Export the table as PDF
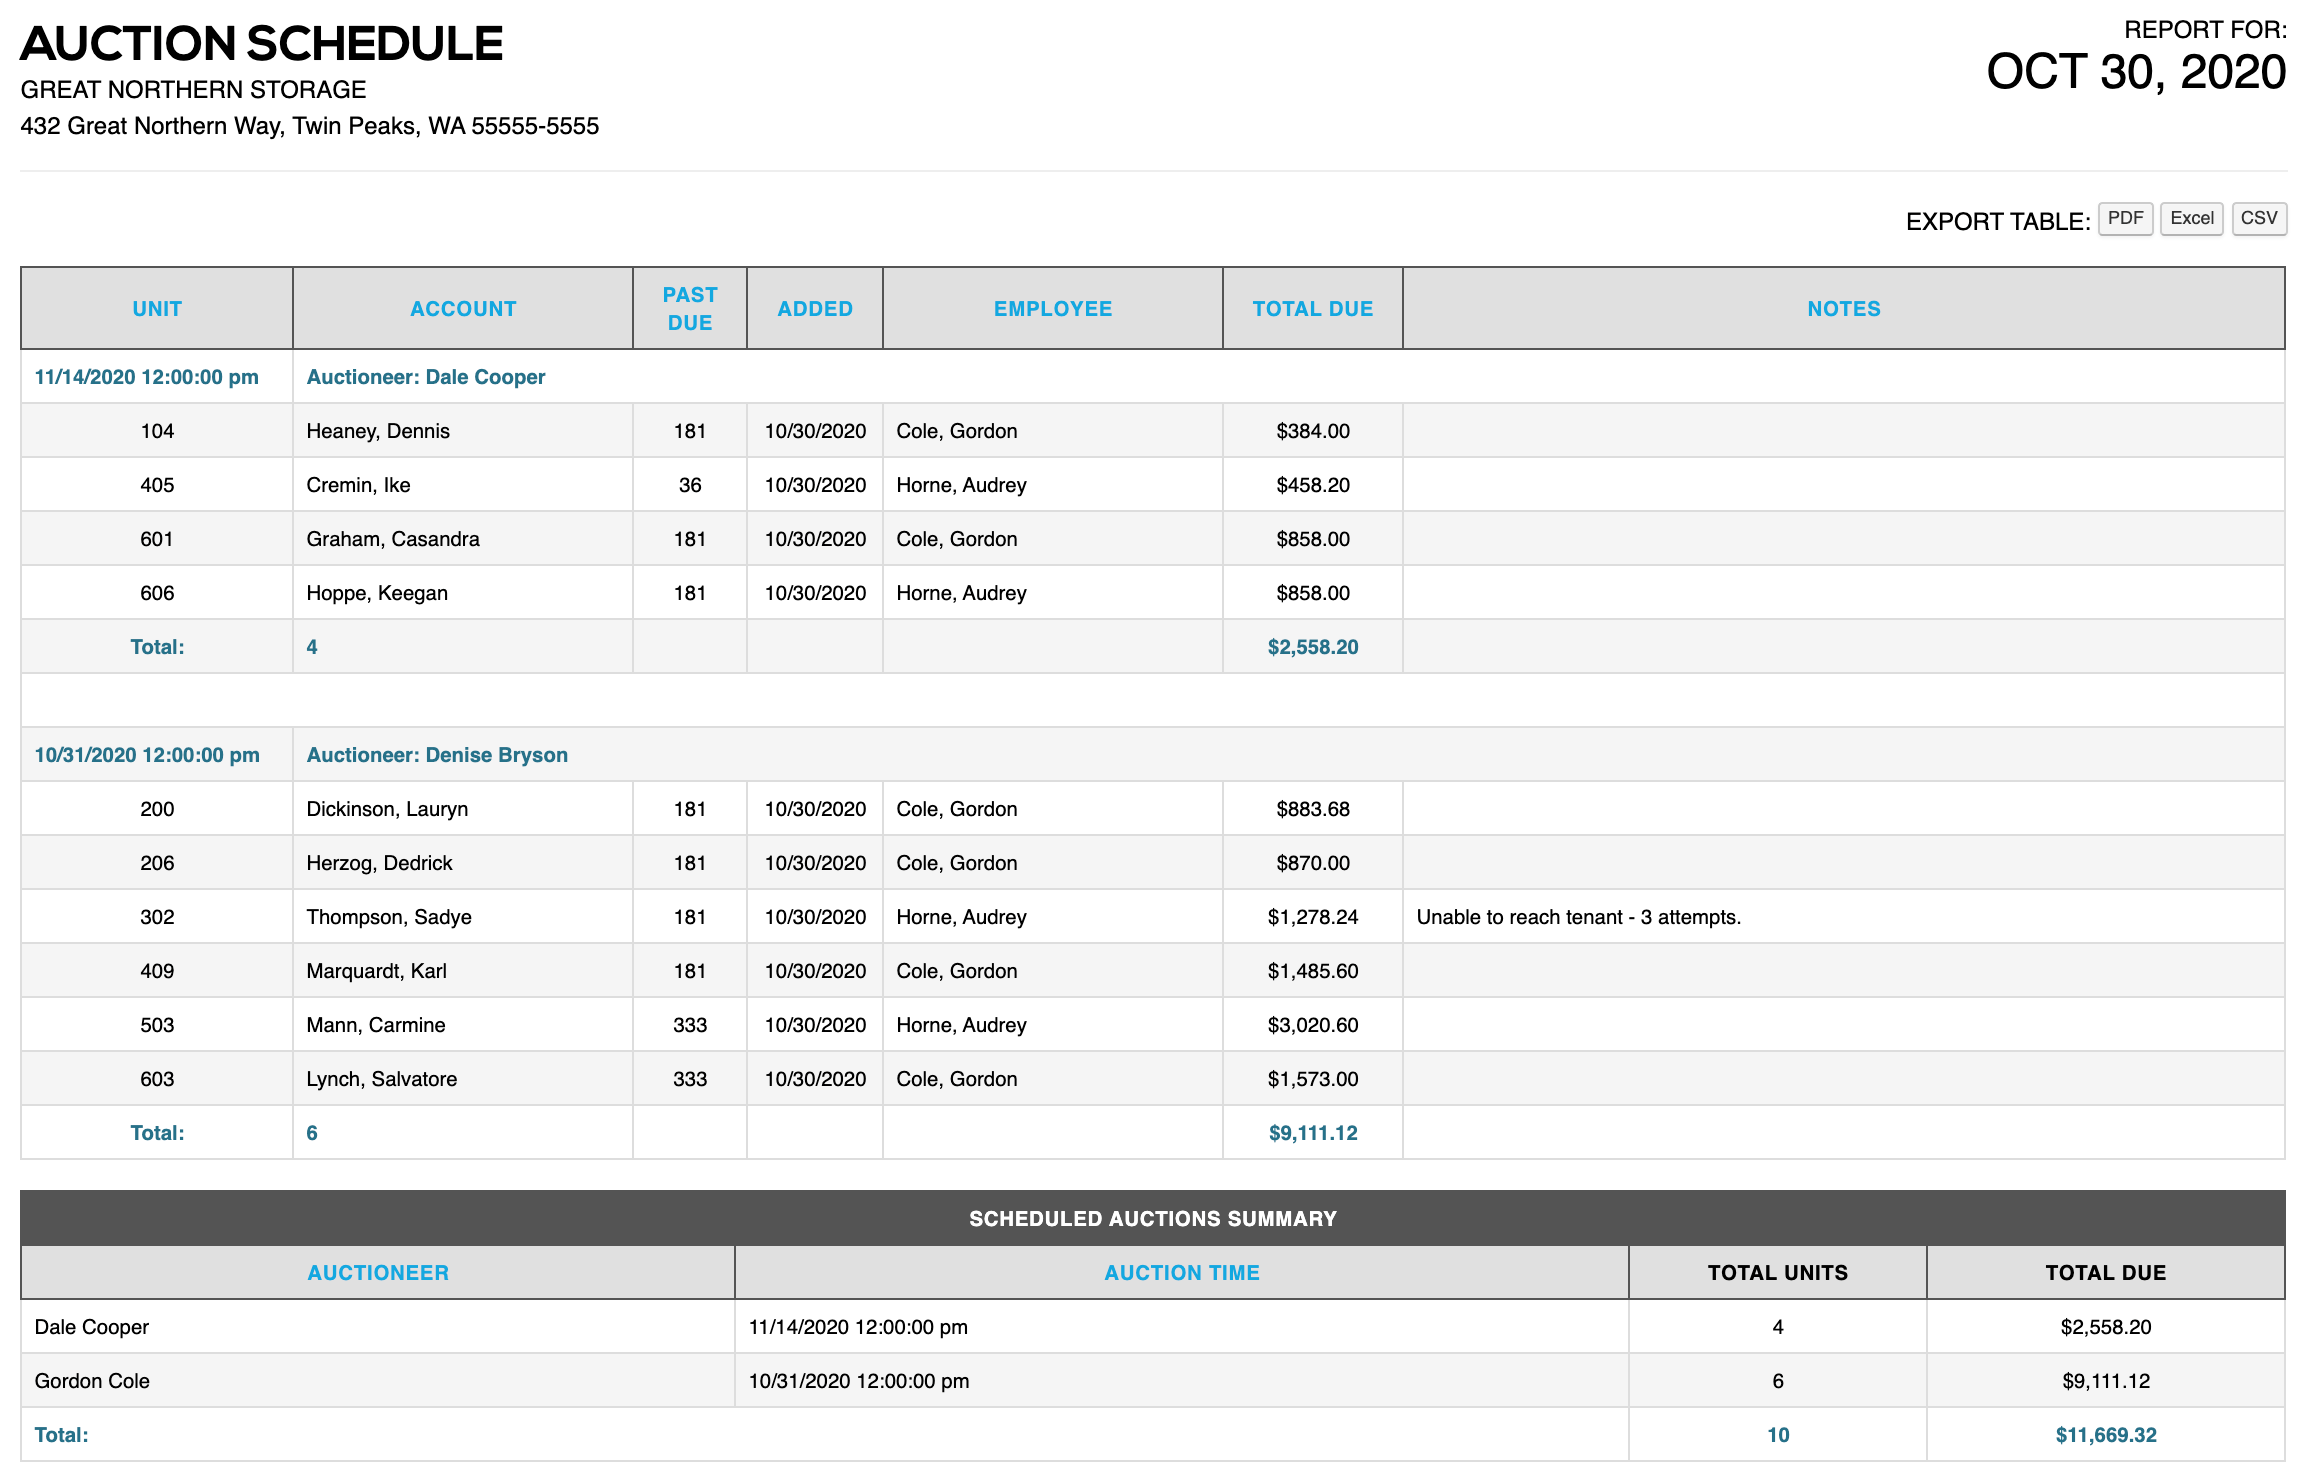The width and height of the screenshot is (2300, 1476). [x=2126, y=218]
